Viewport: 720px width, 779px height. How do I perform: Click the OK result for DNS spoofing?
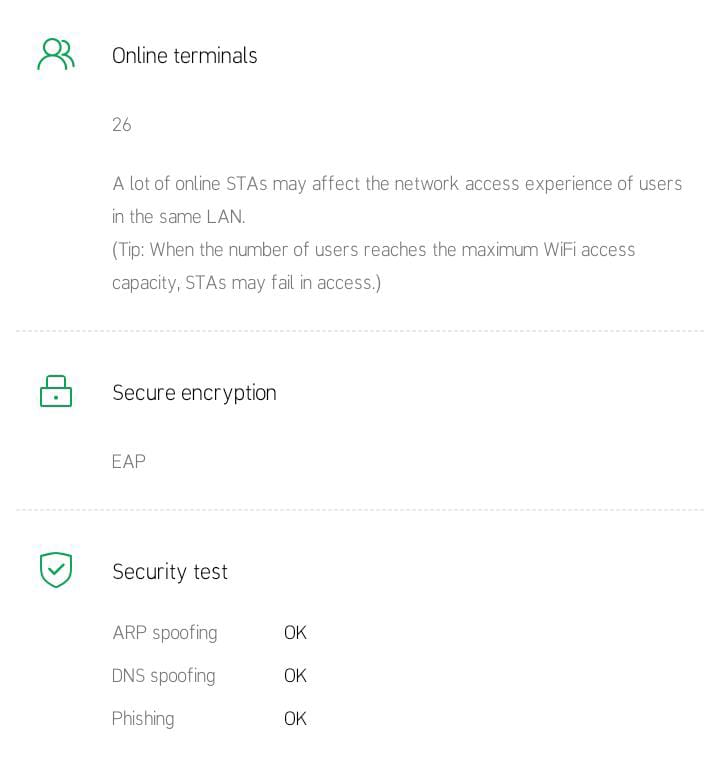click(295, 676)
